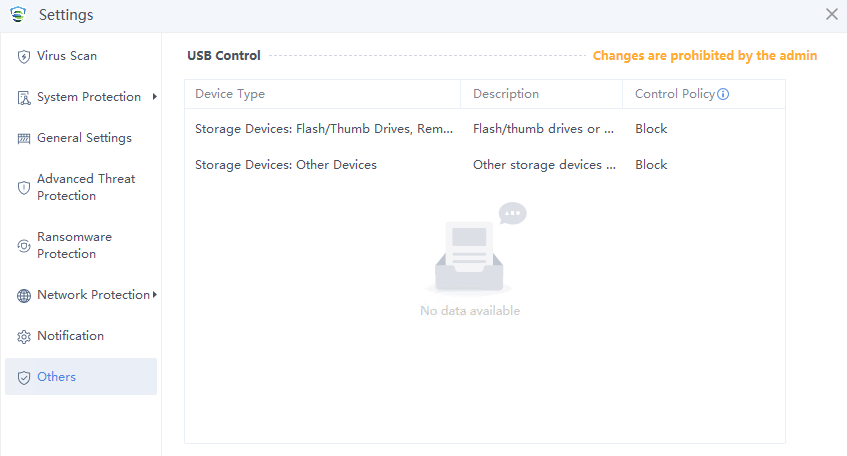Click the System Protection sidebar icon
The height and width of the screenshot is (456, 847).
(x=24, y=98)
